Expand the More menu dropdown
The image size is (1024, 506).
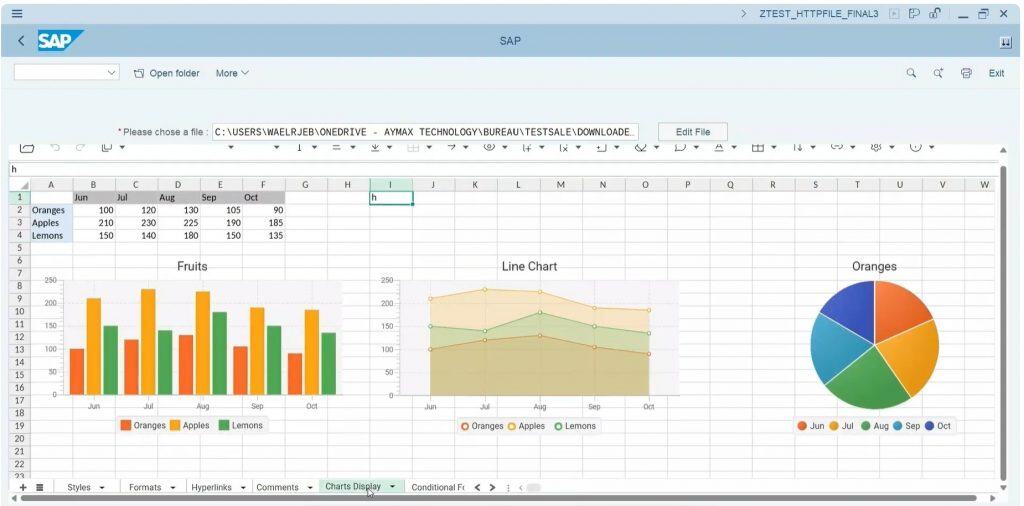tap(232, 73)
